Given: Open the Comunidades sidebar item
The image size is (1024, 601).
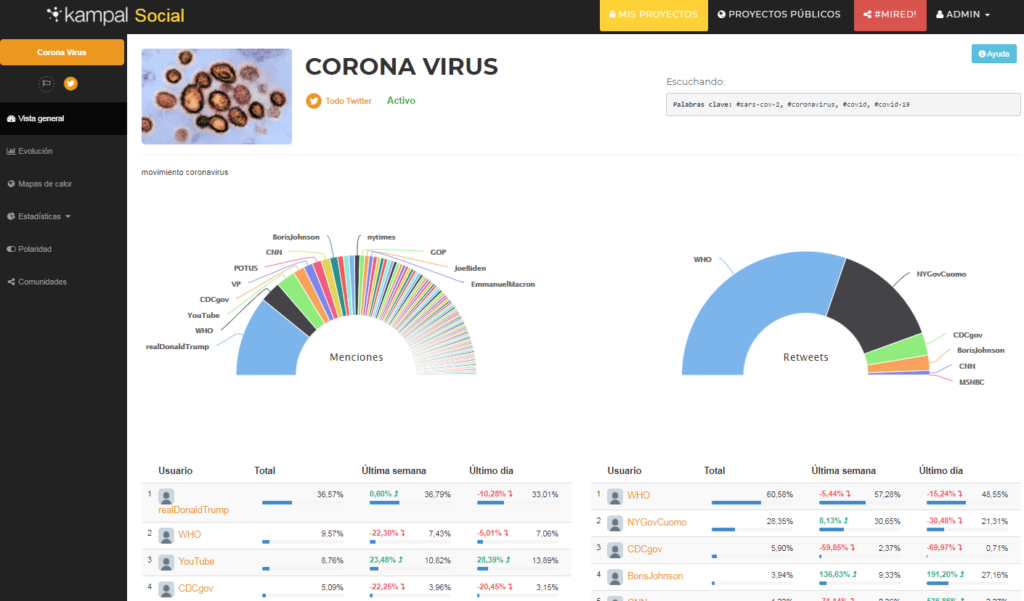Looking at the screenshot, I should pos(63,282).
